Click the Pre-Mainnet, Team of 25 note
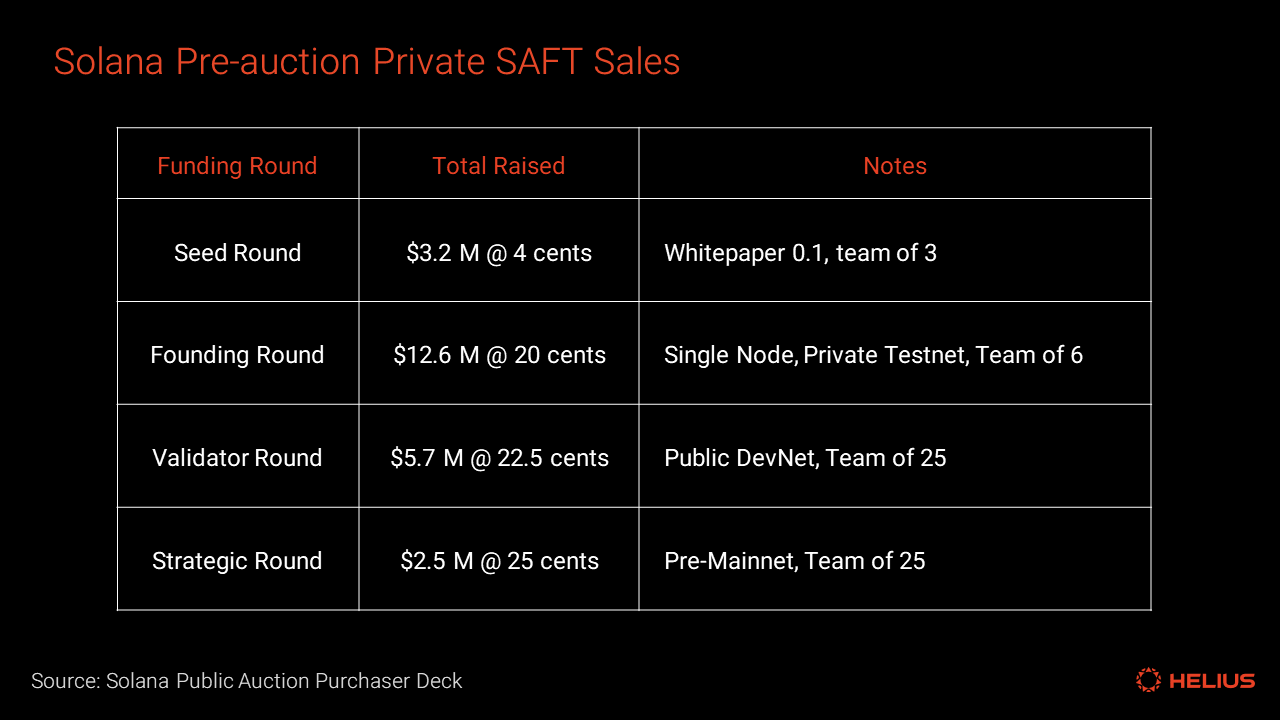 [794, 561]
